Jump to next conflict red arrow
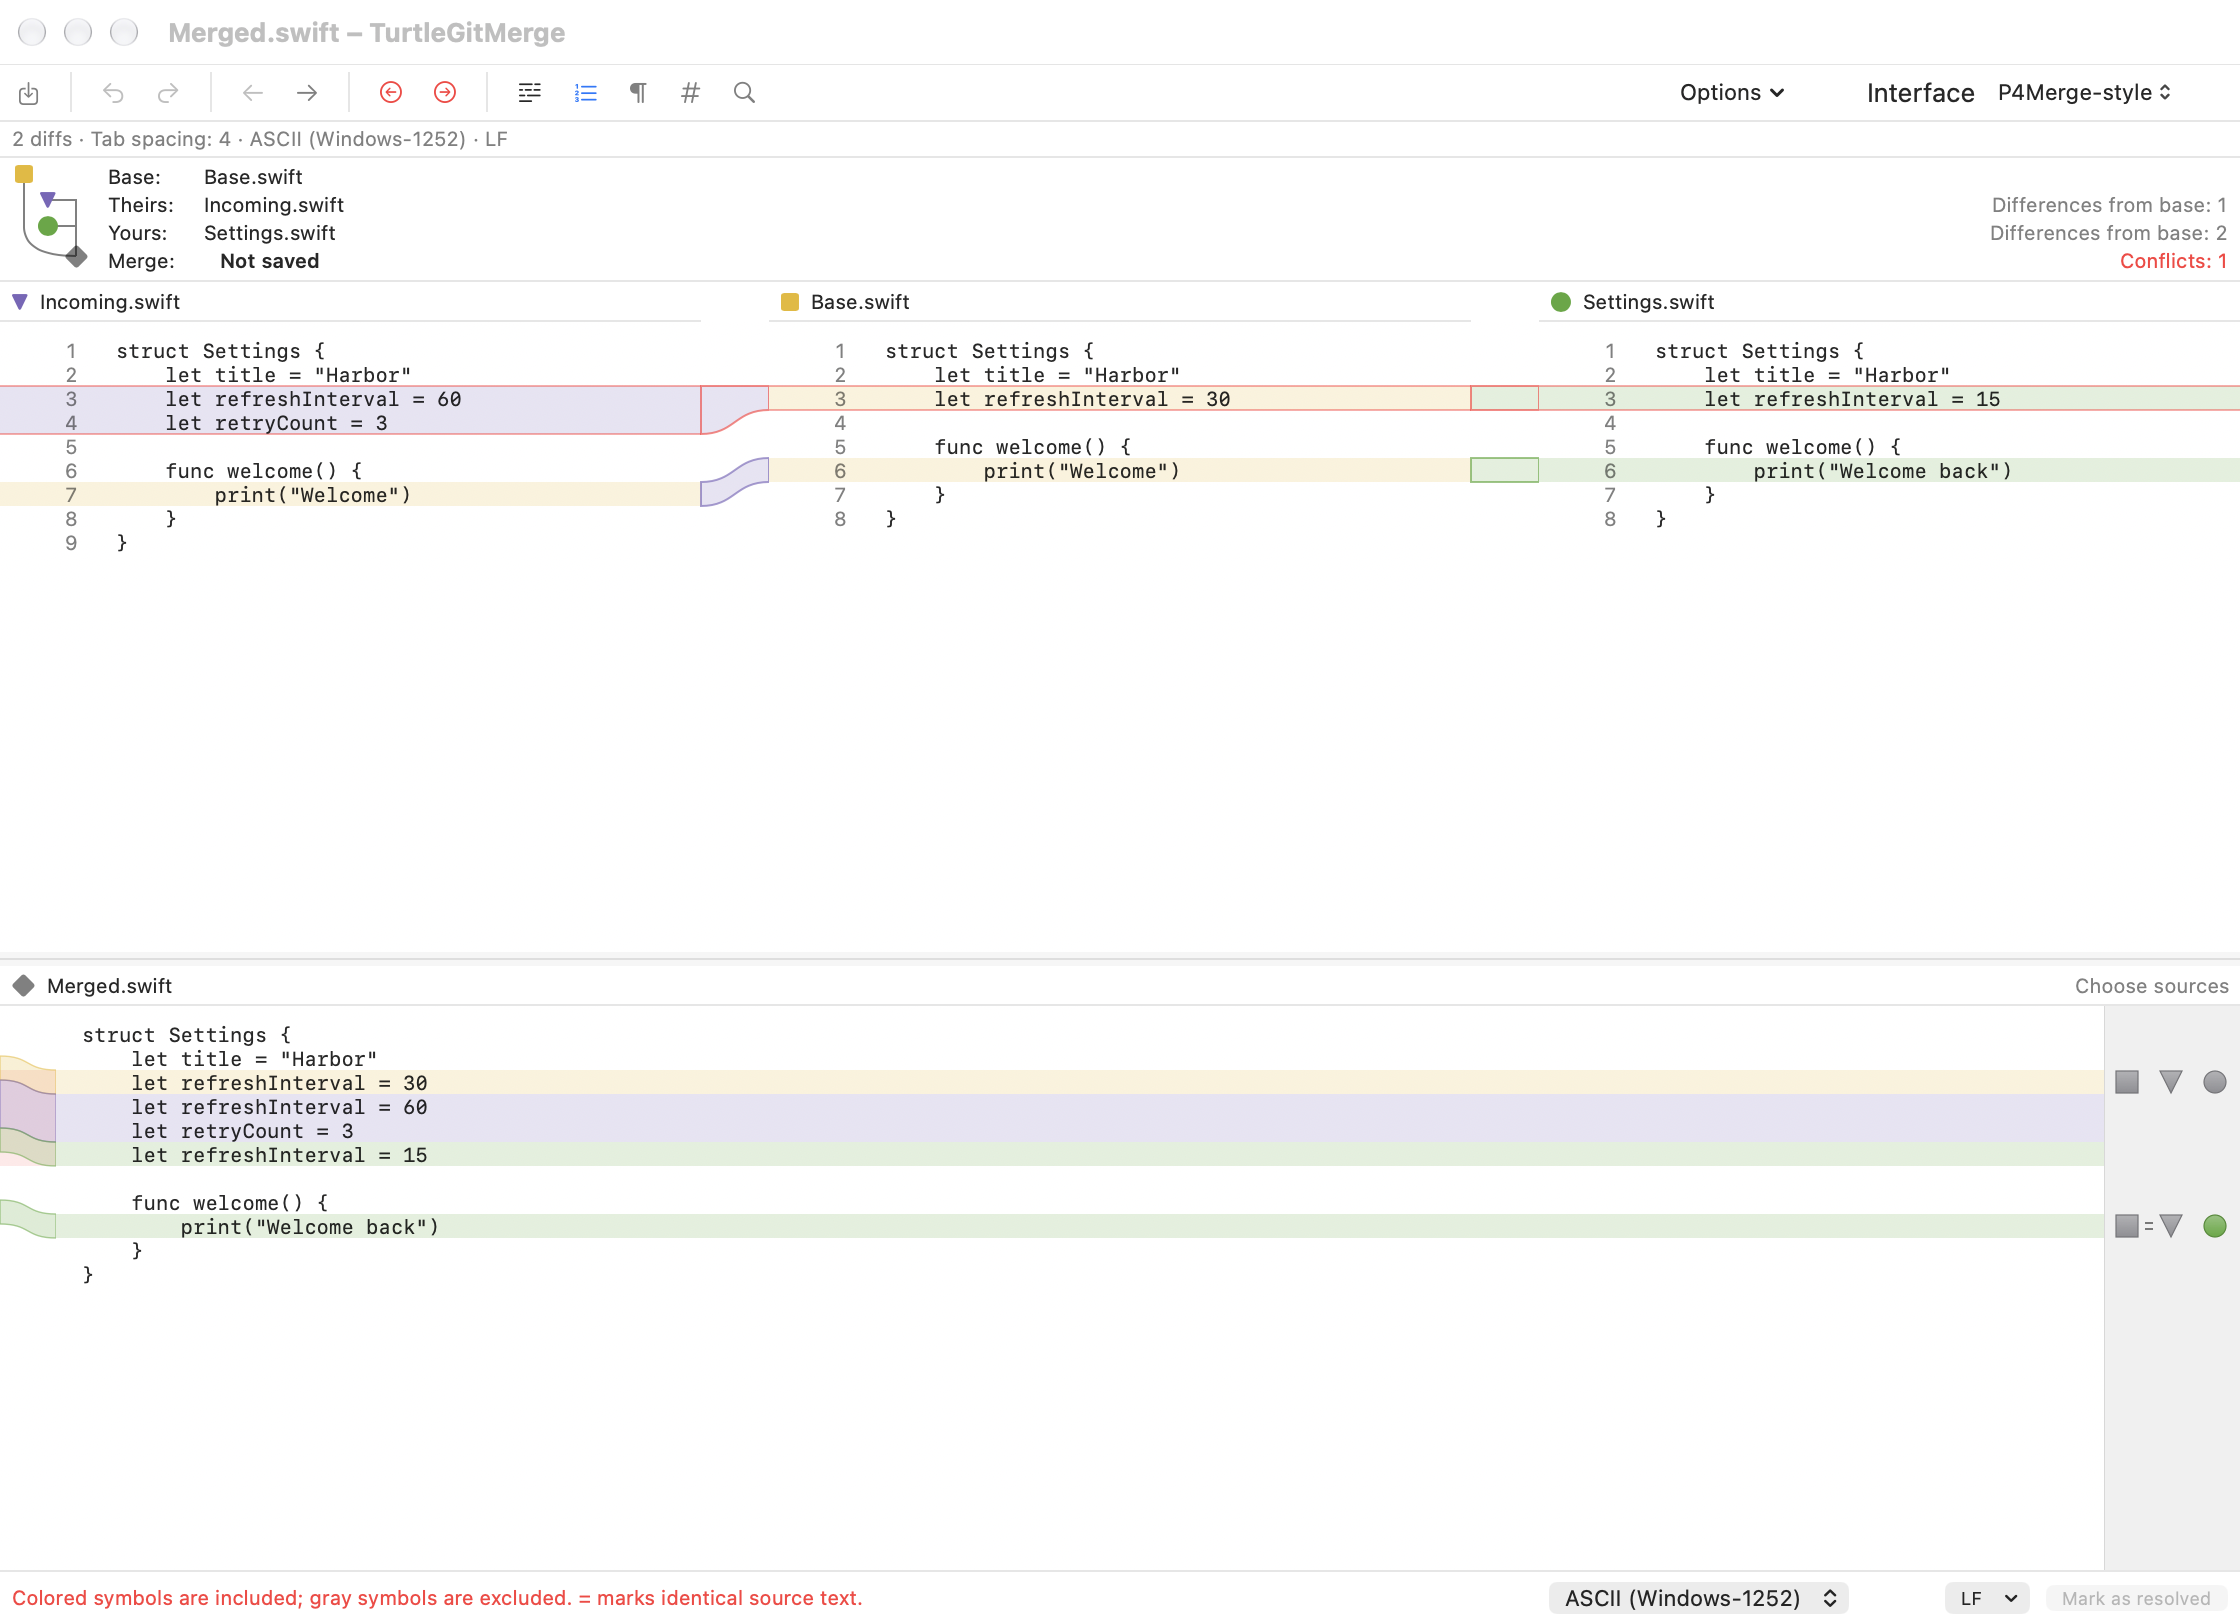The width and height of the screenshot is (2240, 1624). [445, 93]
